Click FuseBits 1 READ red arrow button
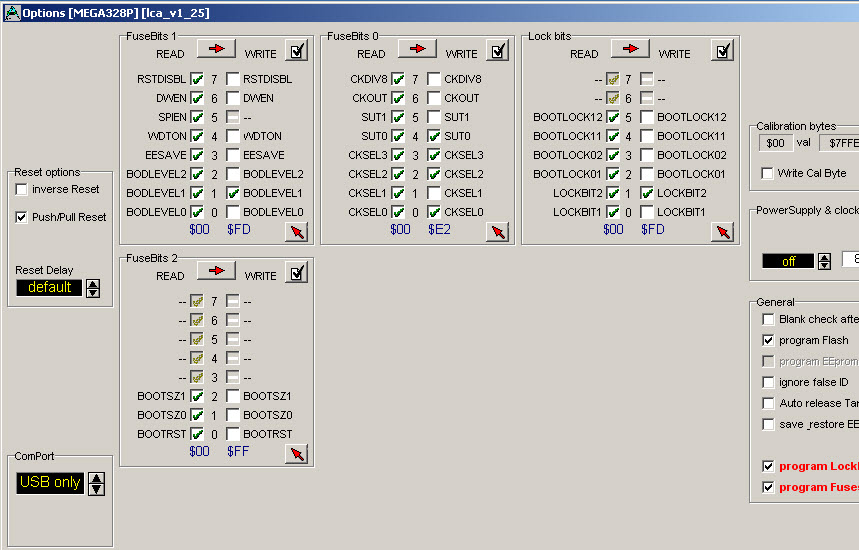Image resolution: width=859 pixels, height=550 pixels. [x=216, y=49]
